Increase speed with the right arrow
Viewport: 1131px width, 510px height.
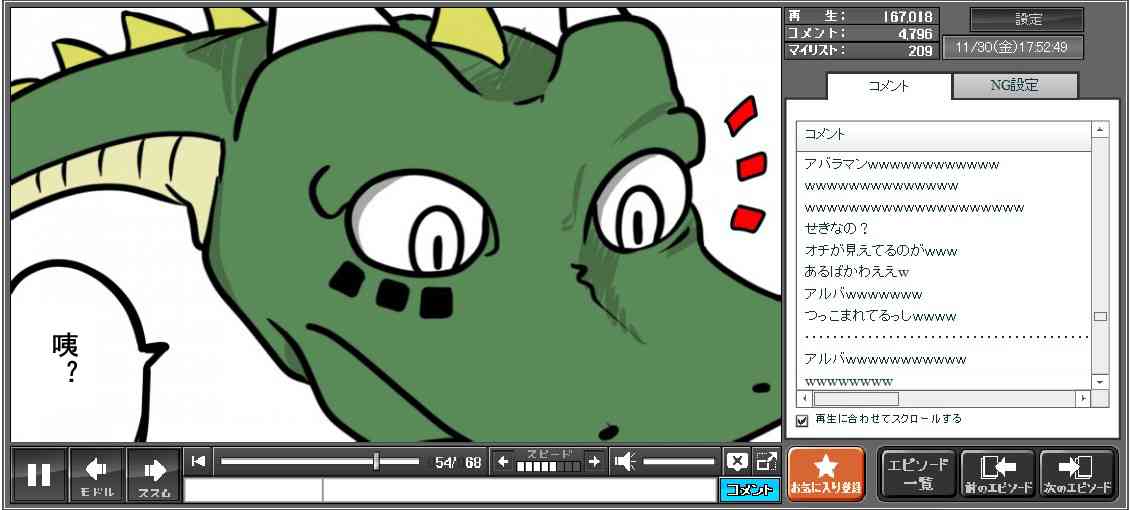tap(594, 461)
